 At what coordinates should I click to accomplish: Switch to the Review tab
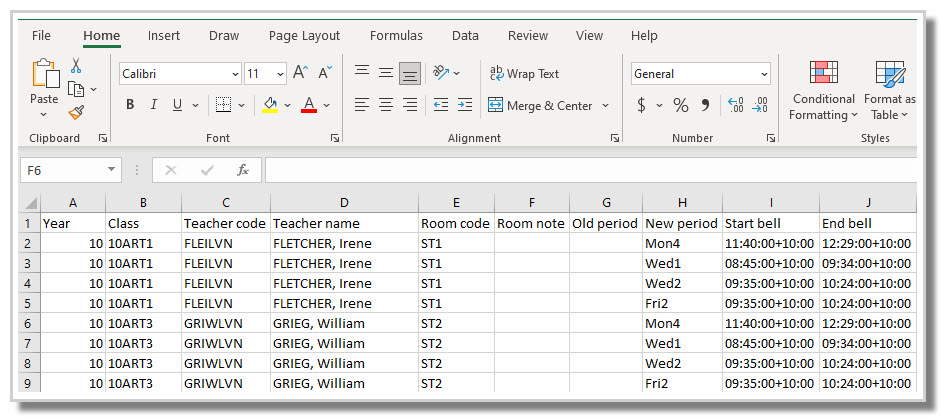pos(528,36)
